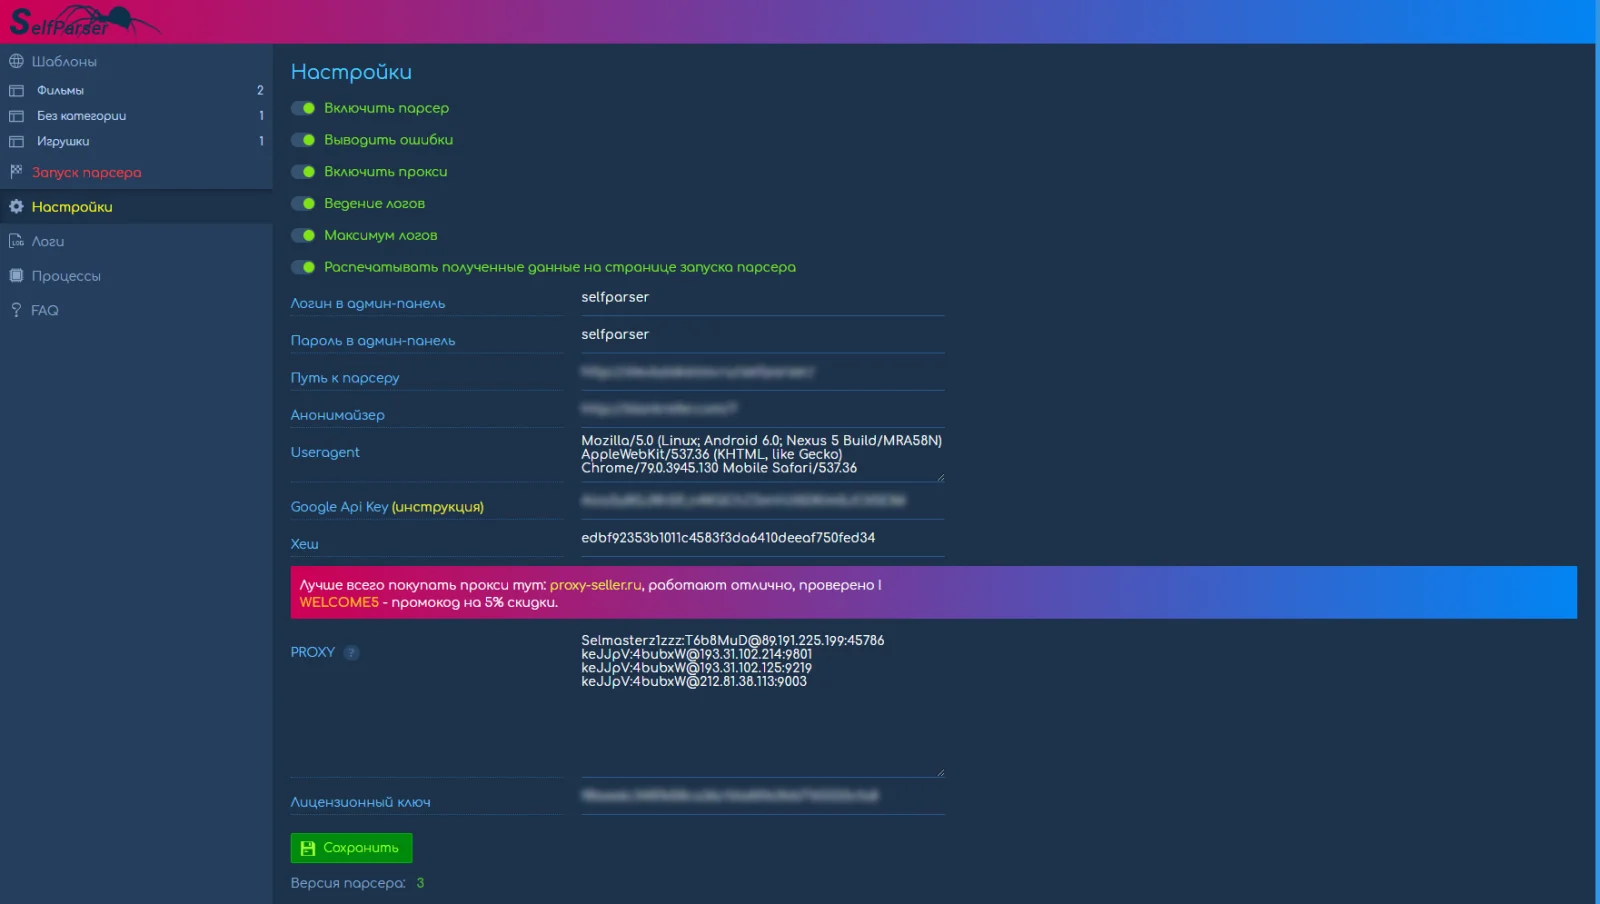The image size is (1600, 904).
Task: Click the question mark icon beside FAQ
Action: 16,310
